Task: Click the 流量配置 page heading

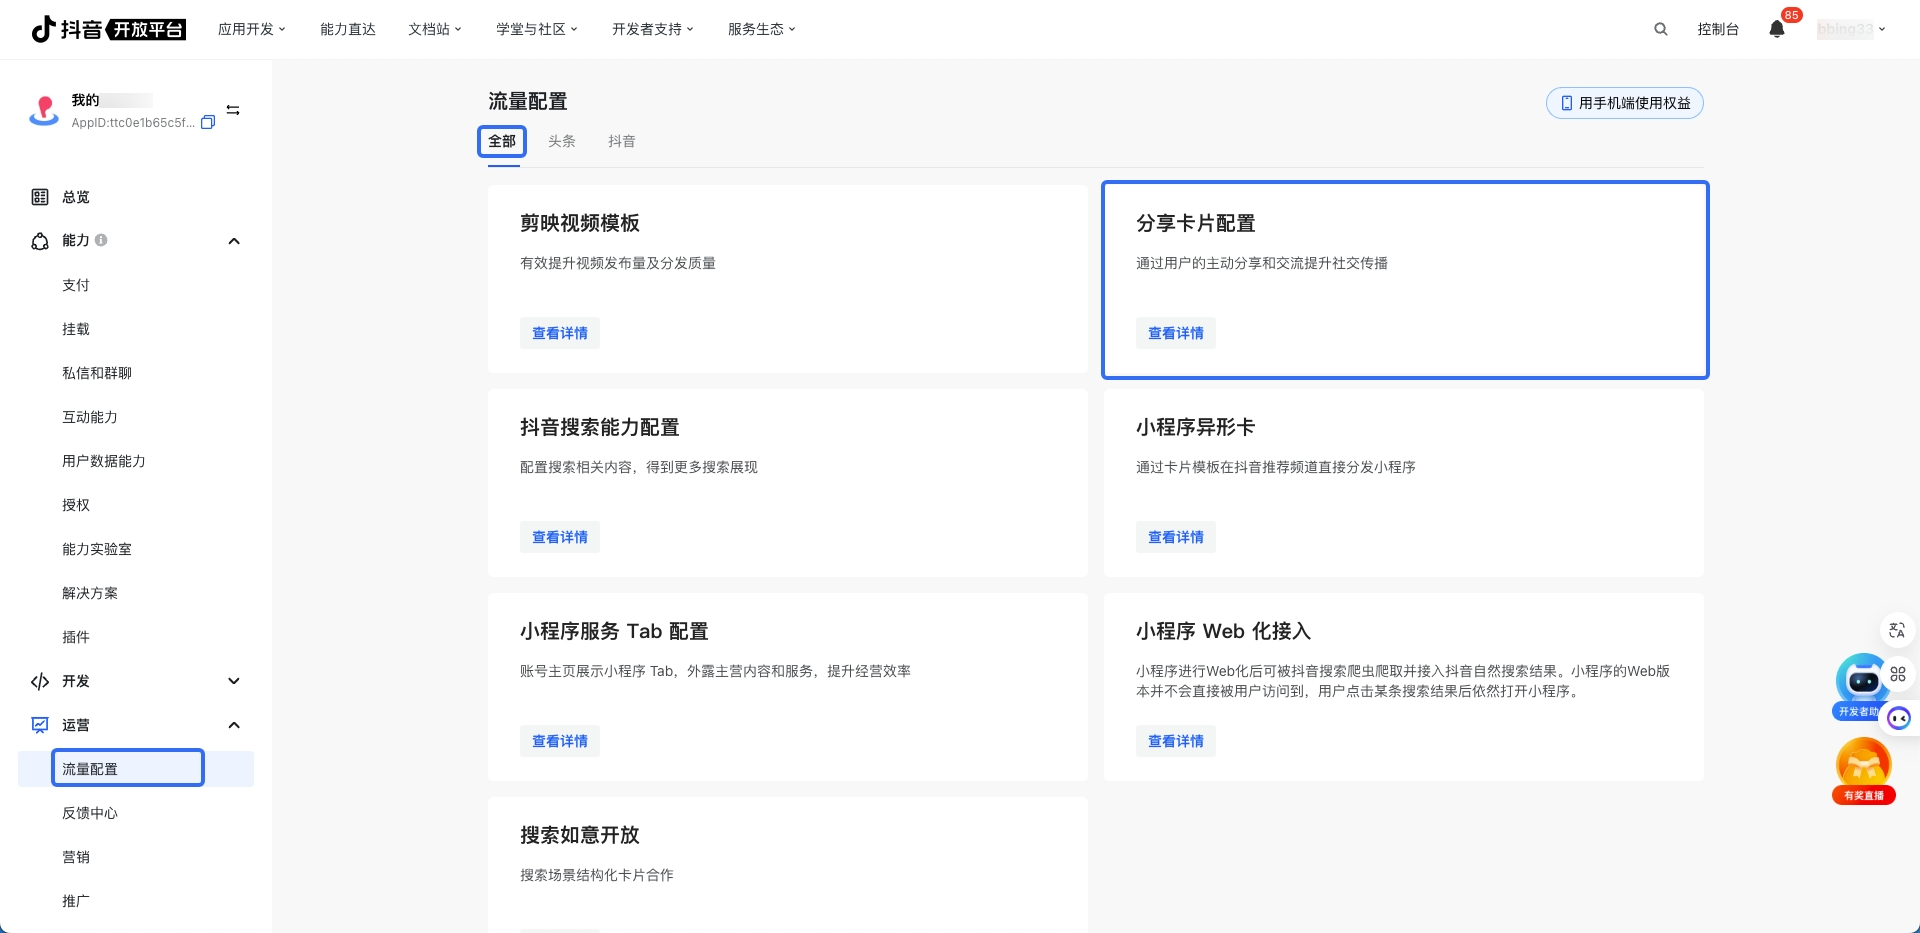Action: pyautogui.click(x=528, y=101)
